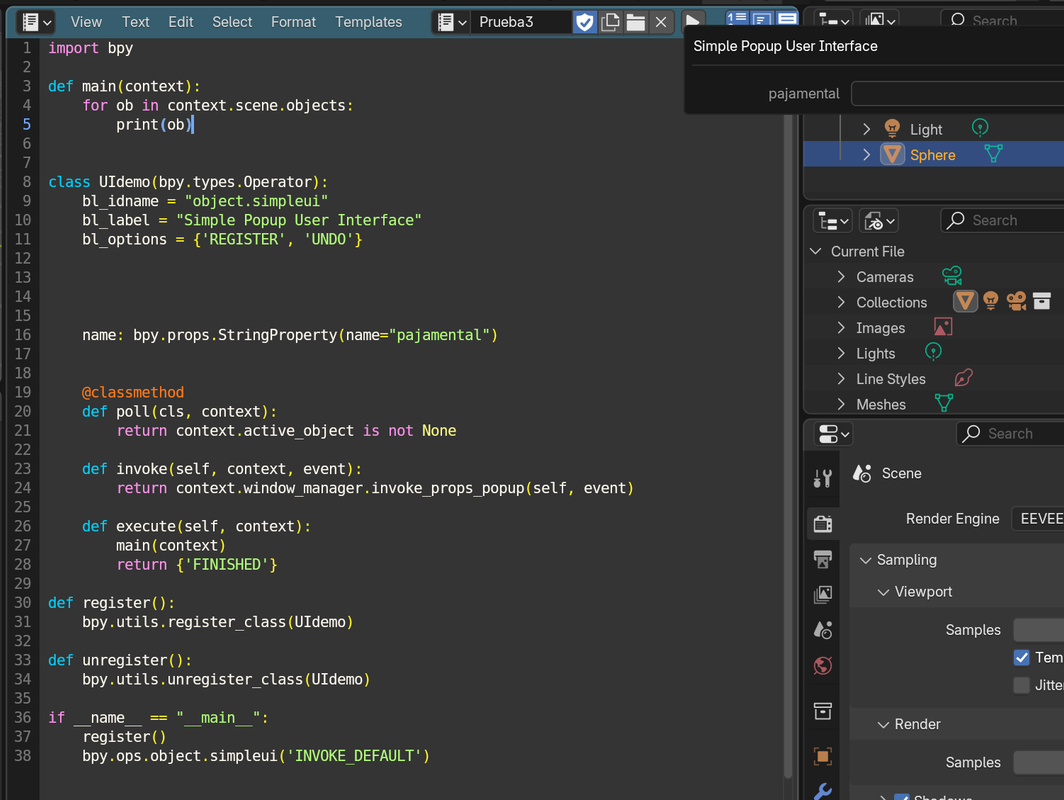This screenshot has width=1064, height=800.
Task: Open the Render properties tab
Action: click(x=822, y=524)
